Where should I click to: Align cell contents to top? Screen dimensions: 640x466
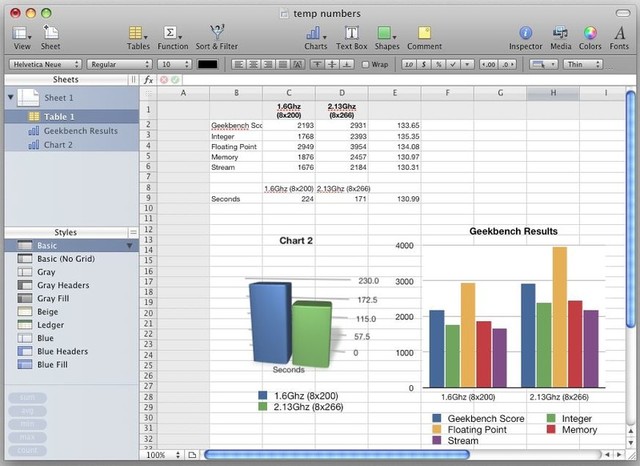point(317,64)
